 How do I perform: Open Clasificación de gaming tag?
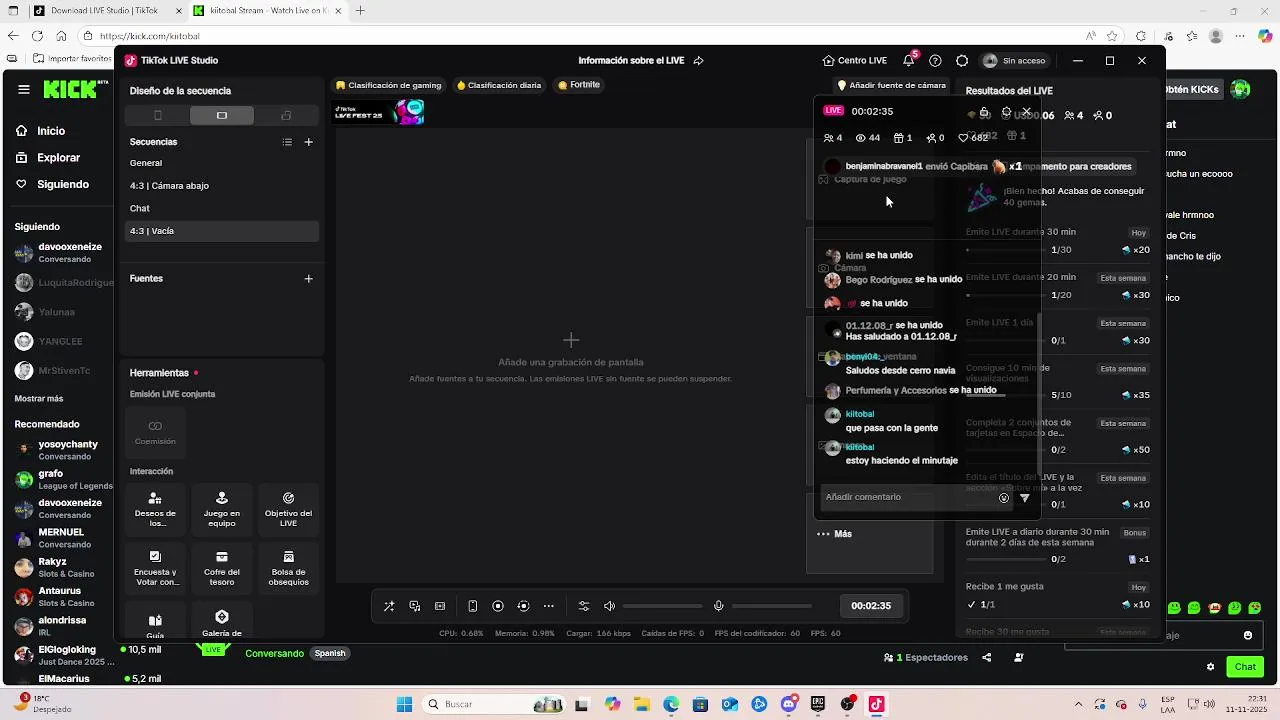[389, 85]
